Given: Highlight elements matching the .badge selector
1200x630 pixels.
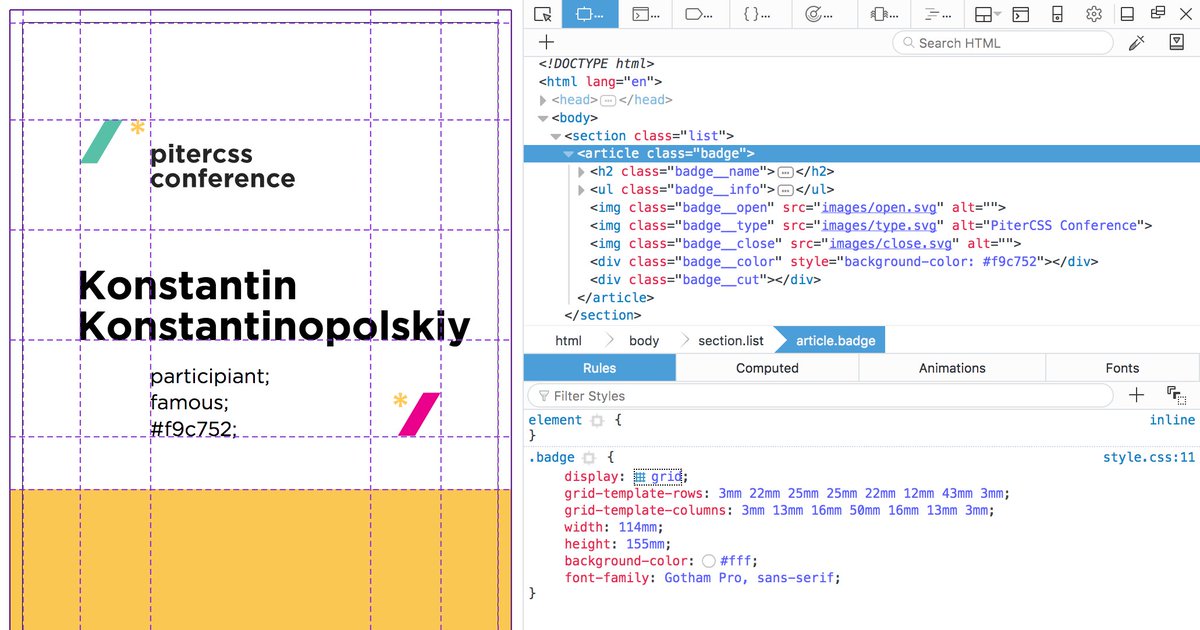Looking at the screenshot, I should point(588,458).
